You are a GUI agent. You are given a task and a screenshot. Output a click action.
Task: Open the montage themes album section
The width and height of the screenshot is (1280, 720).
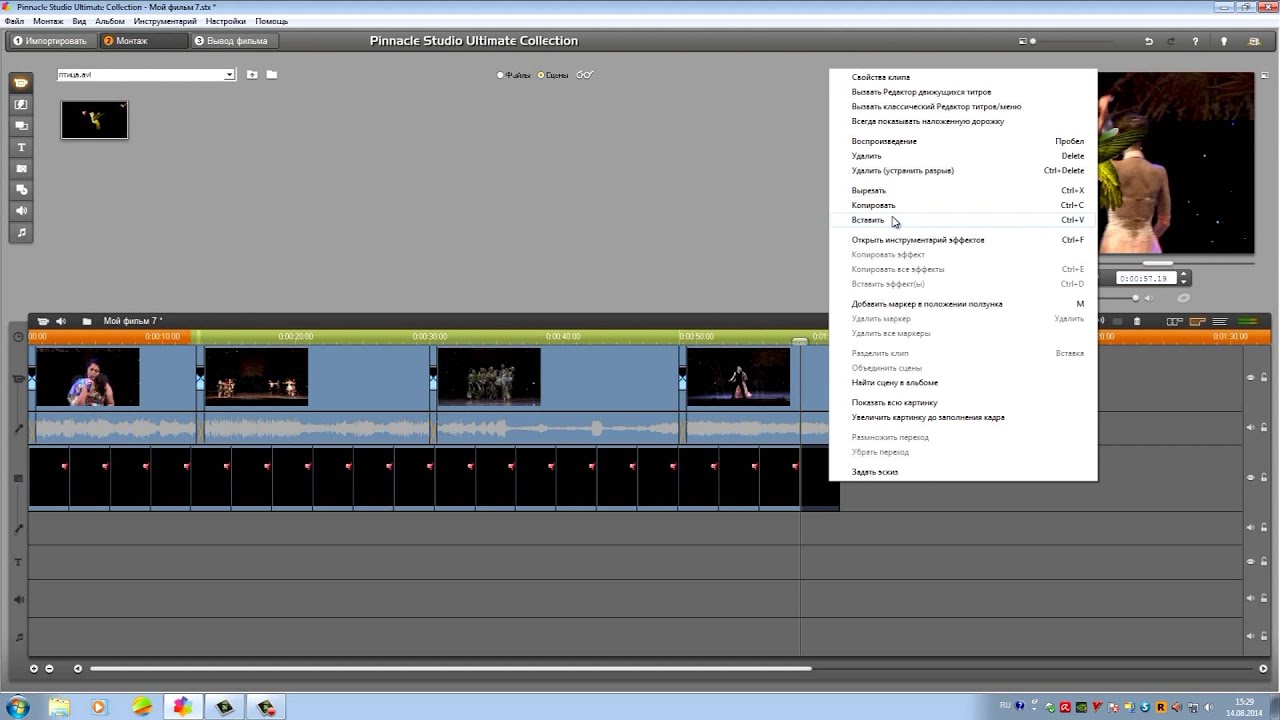click(x=21, y=126)
